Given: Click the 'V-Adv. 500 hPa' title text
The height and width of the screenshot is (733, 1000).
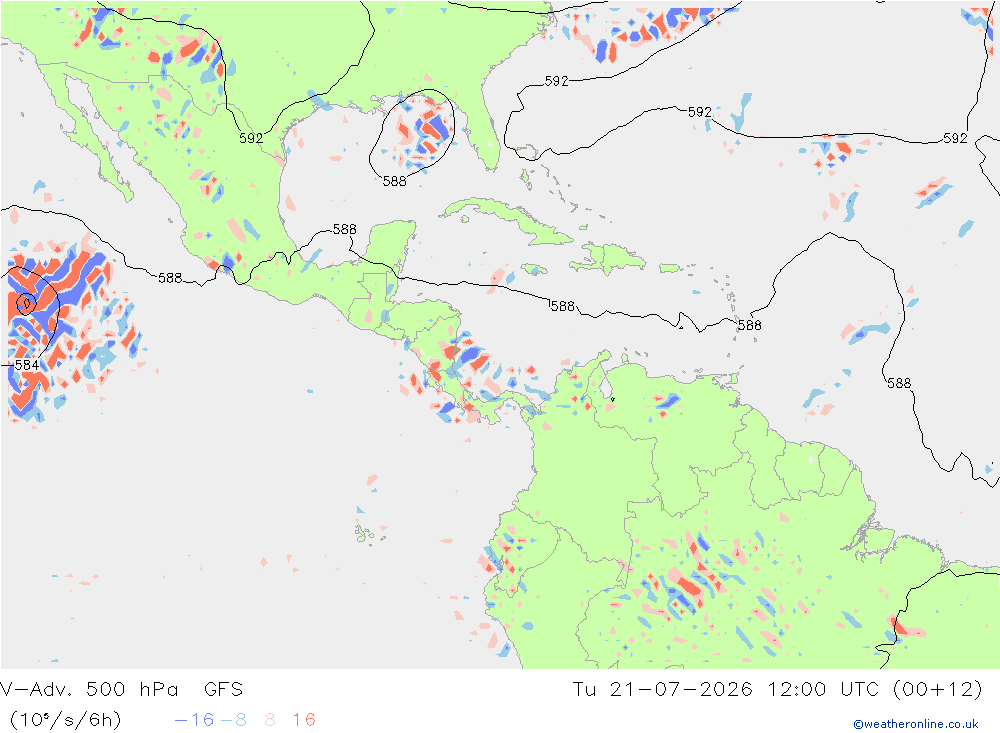Looking at the screenshot, I should point(89,690).
